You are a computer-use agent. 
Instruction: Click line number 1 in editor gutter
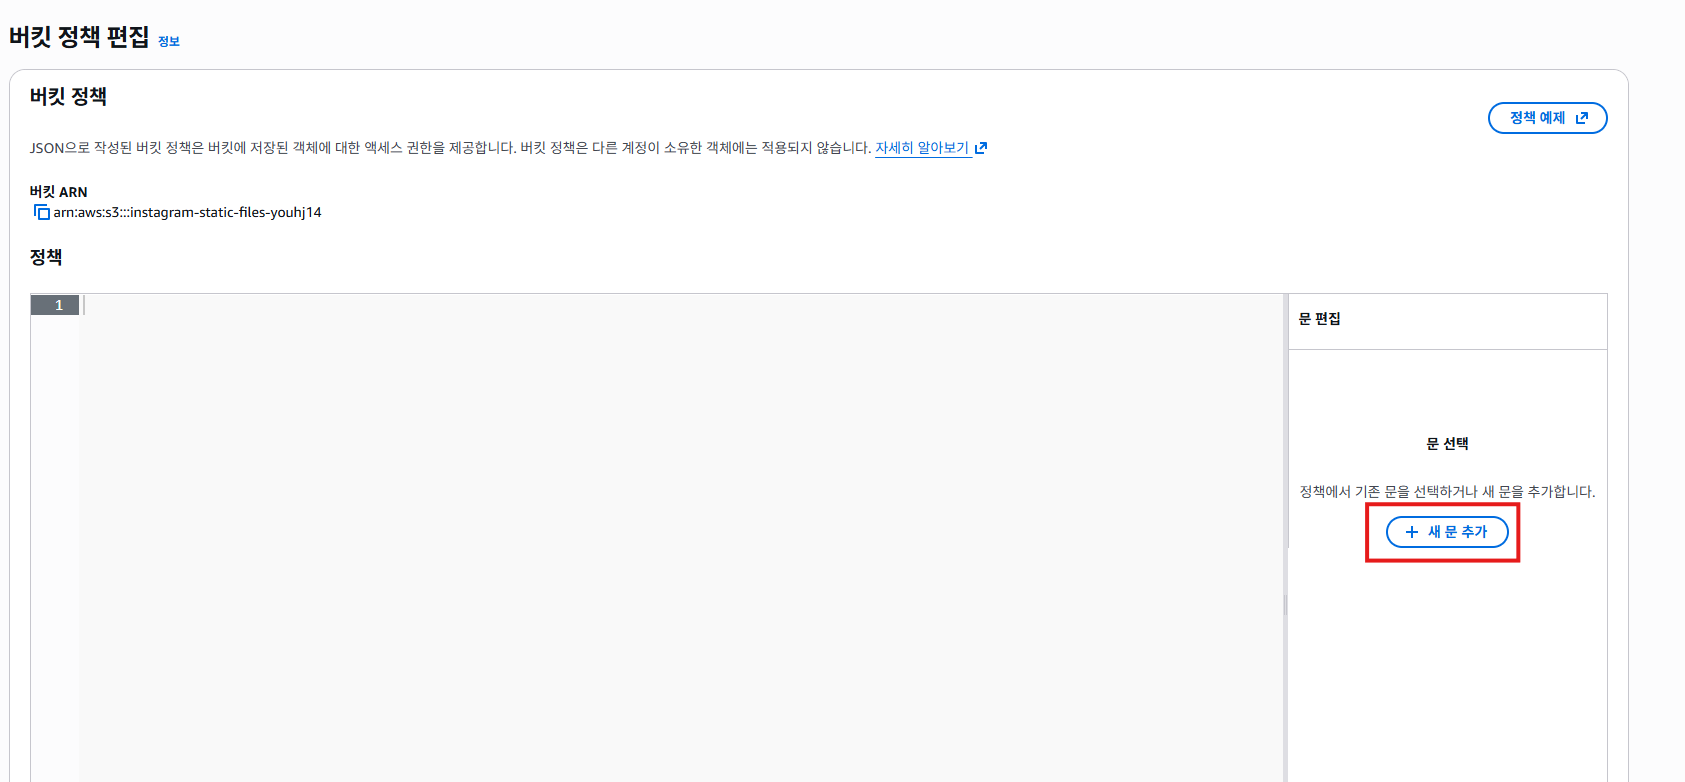[58, 305]
